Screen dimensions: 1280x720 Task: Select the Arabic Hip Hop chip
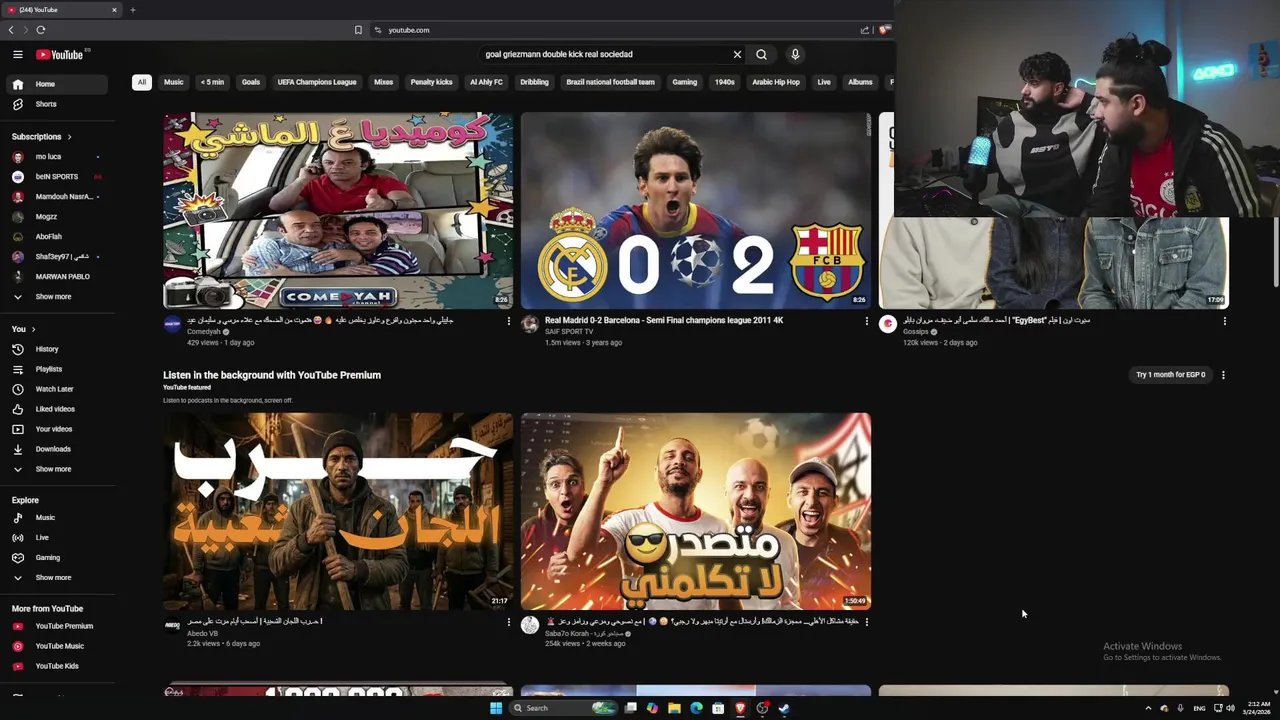[776, 82]
